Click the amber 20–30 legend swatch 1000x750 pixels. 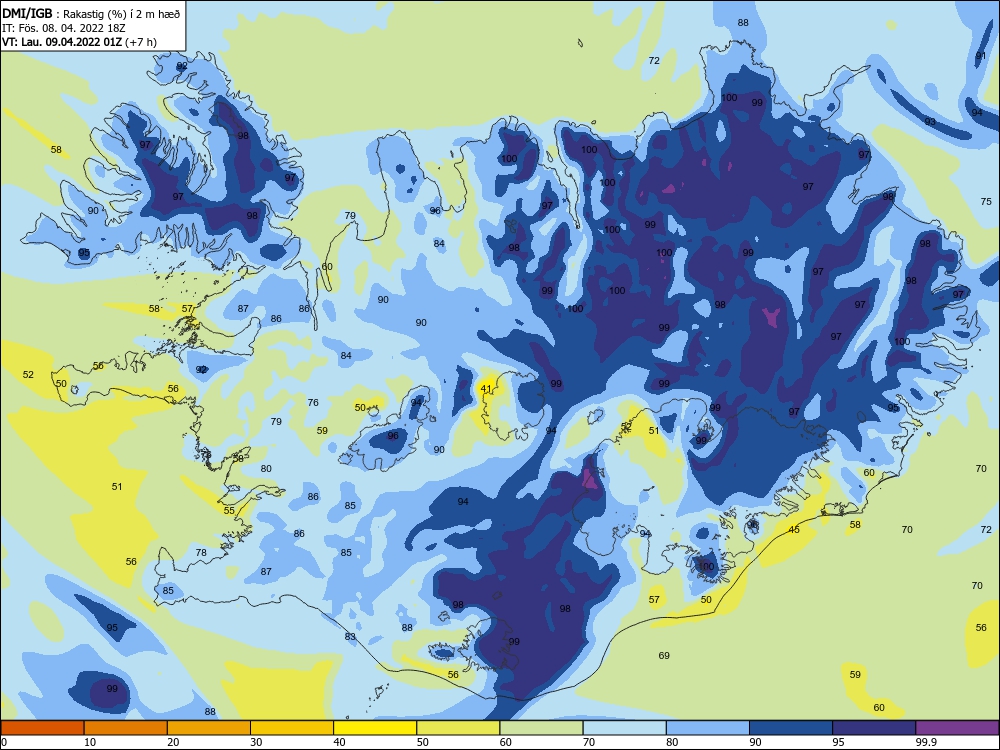209,728
